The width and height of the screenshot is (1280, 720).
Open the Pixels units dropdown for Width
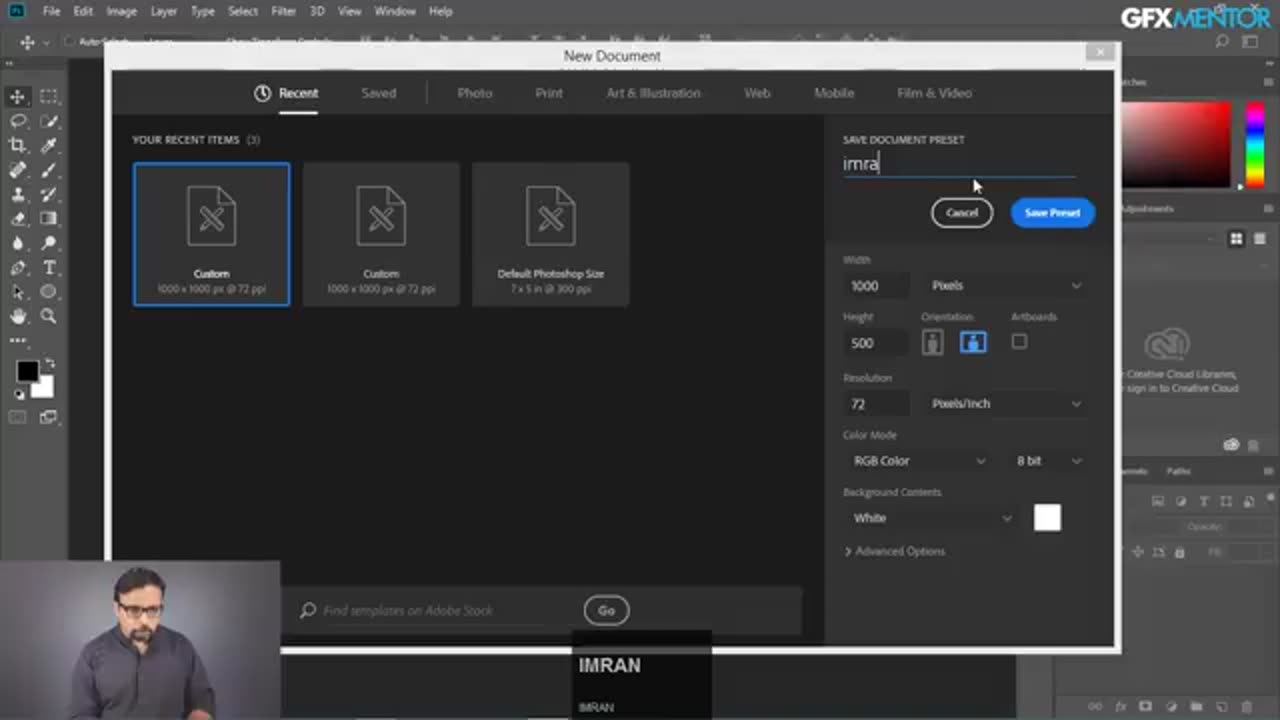click(x=1006, y=285)
